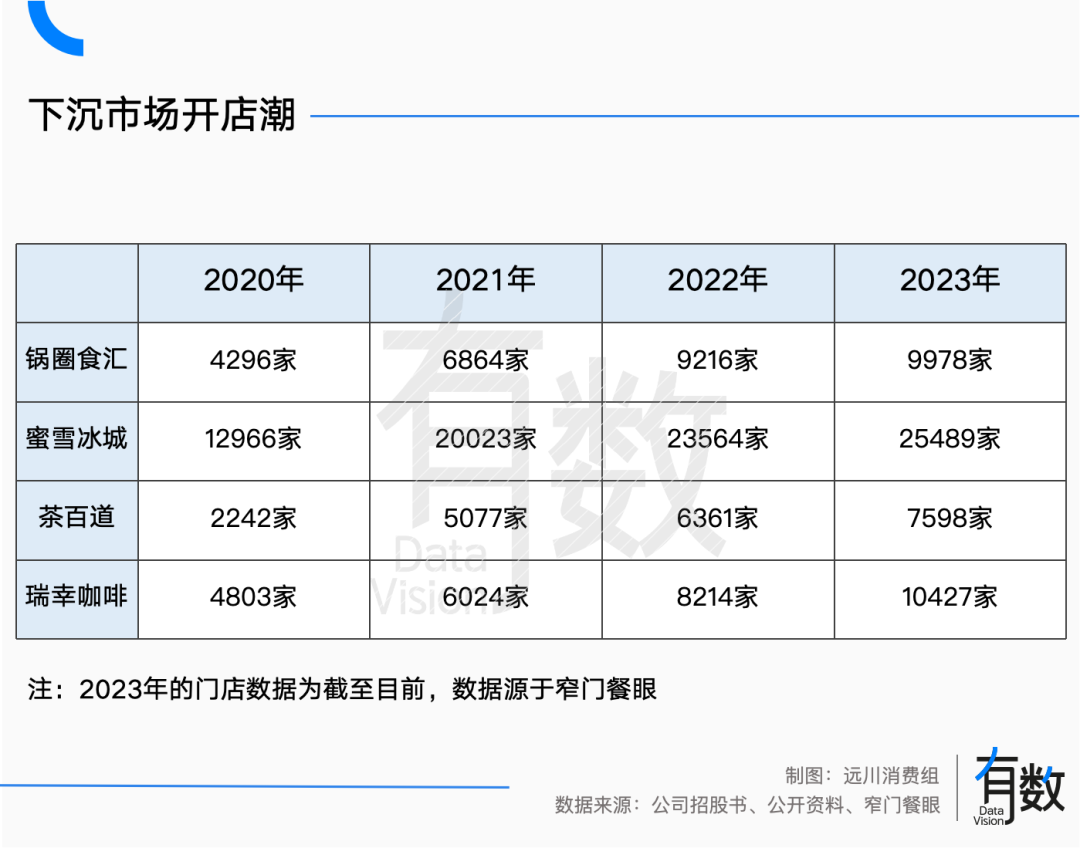Select the 2020年 column header

click(253, 282)
